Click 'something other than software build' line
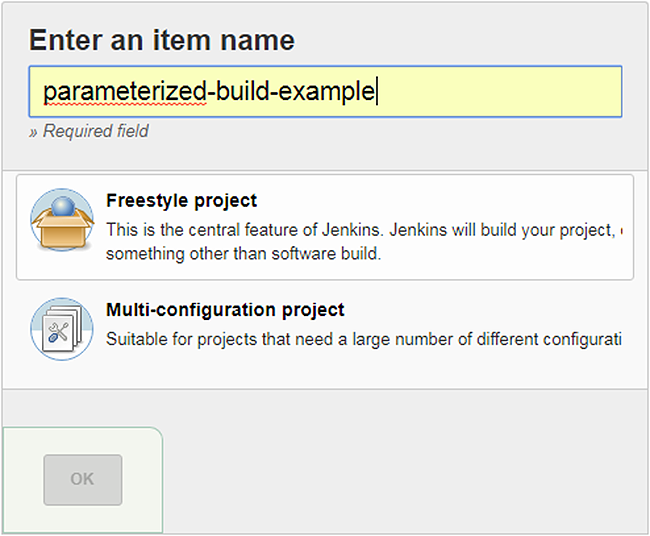650x536 pixels. [243, 254]
